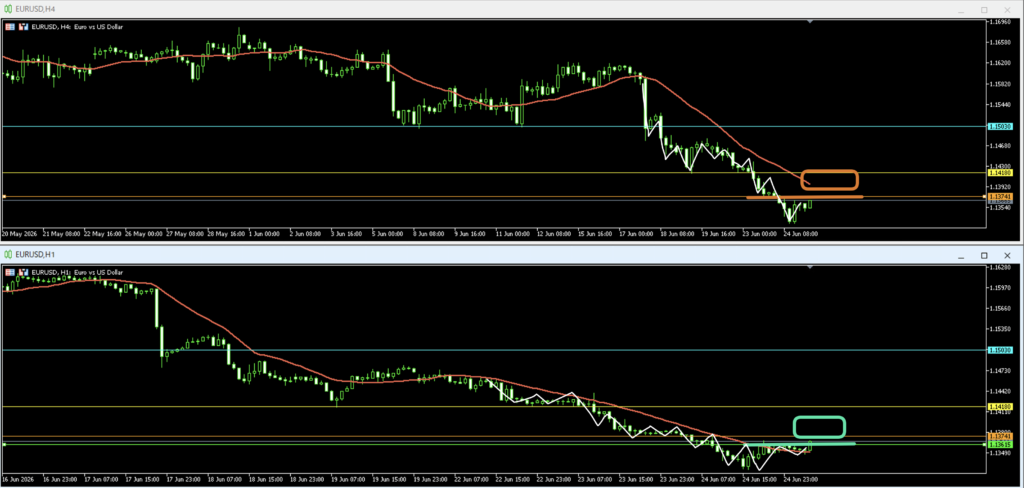Select yellow 1.14180 price label in H1 chart
The width and height of the screenshot is (1024, 488).
tap(1000, 407)
